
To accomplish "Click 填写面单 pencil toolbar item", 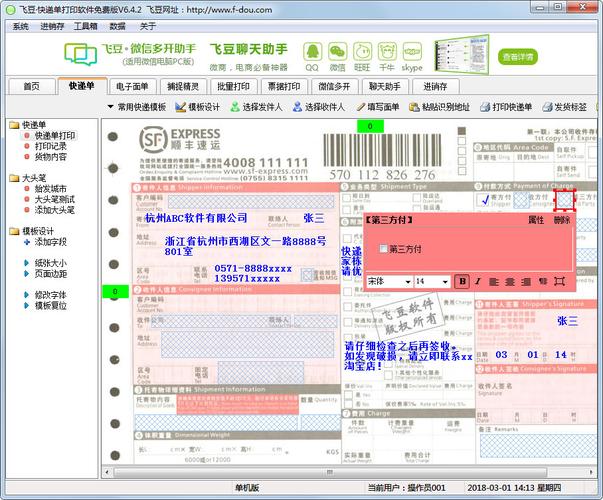I will tap(378, 107).
